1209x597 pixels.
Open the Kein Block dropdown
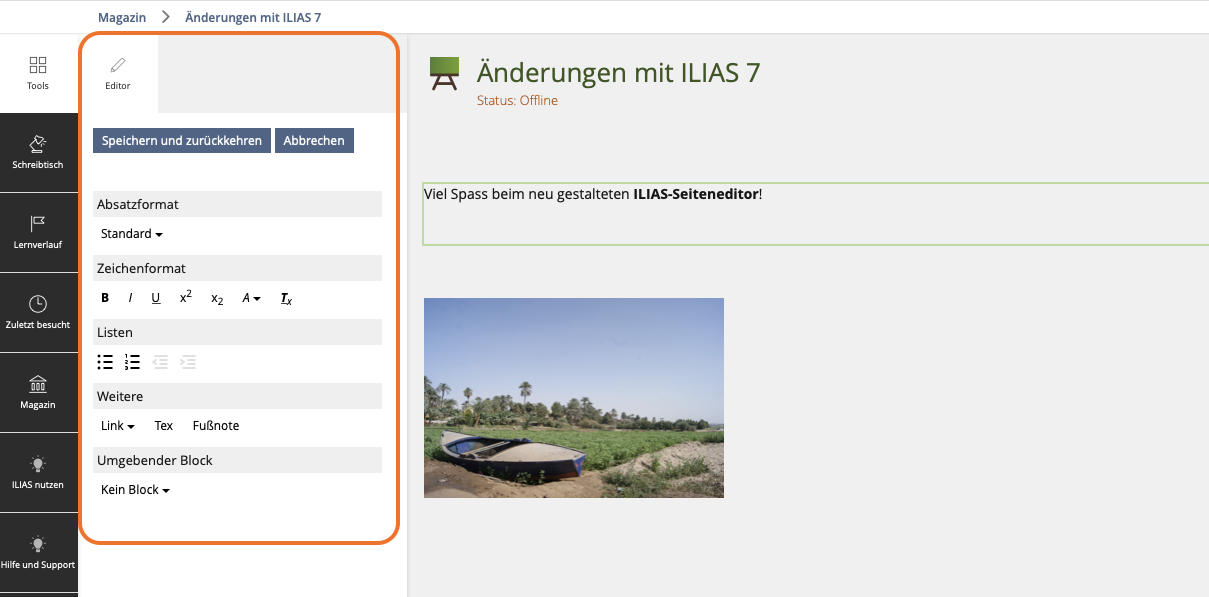coord(135,490)
